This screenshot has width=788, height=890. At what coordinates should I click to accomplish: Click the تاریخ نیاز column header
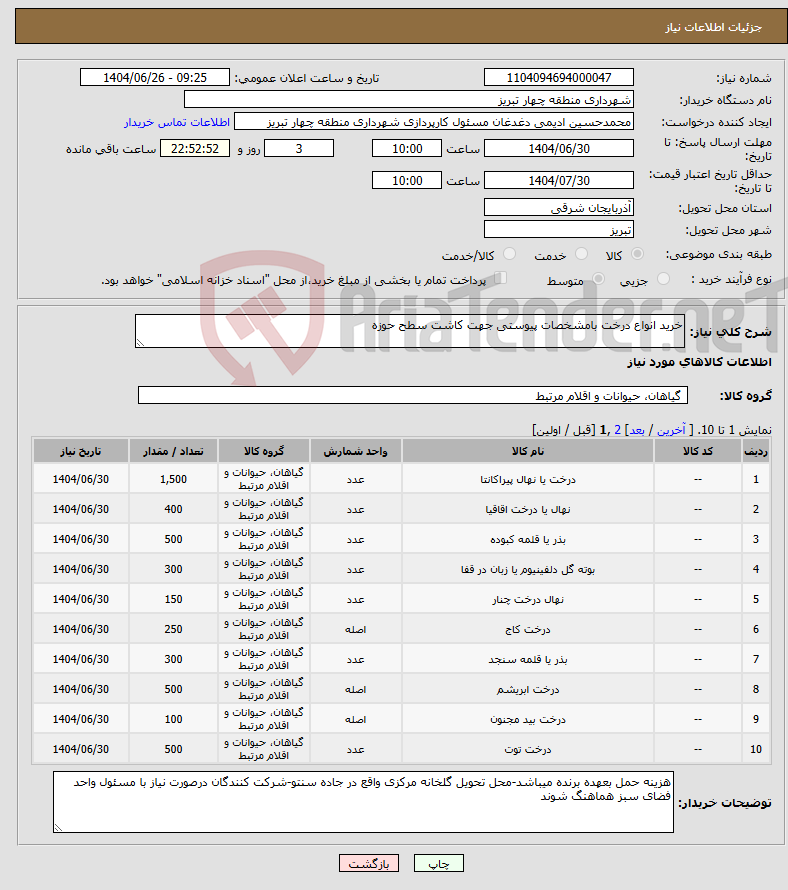coord(81,451)
